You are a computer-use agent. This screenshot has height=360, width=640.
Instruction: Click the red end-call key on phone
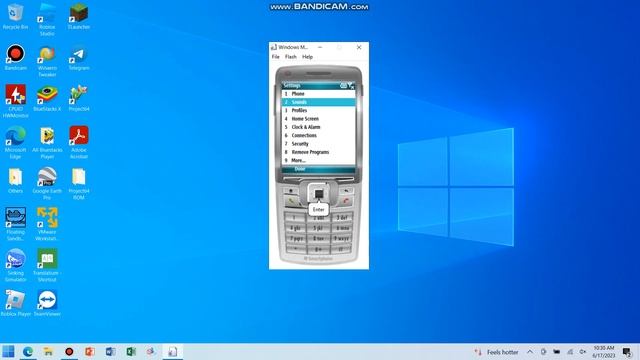[x=346, y=201]
